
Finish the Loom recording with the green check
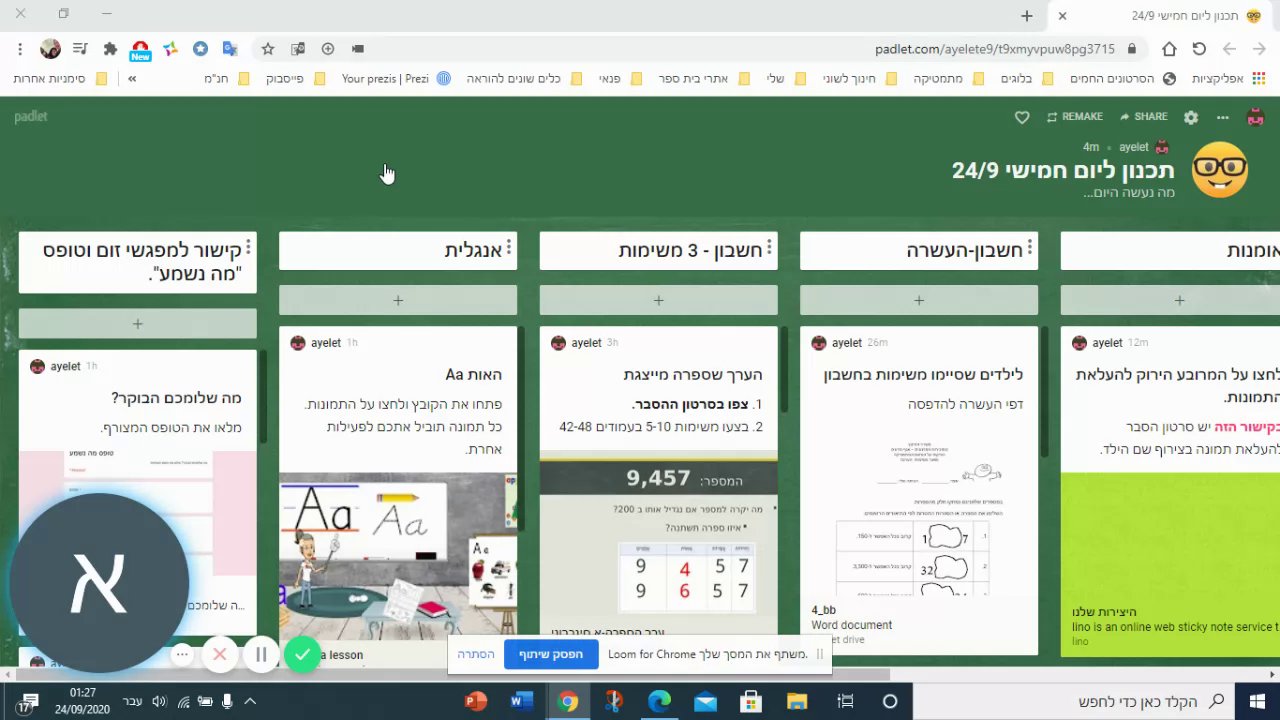point(302,655)
